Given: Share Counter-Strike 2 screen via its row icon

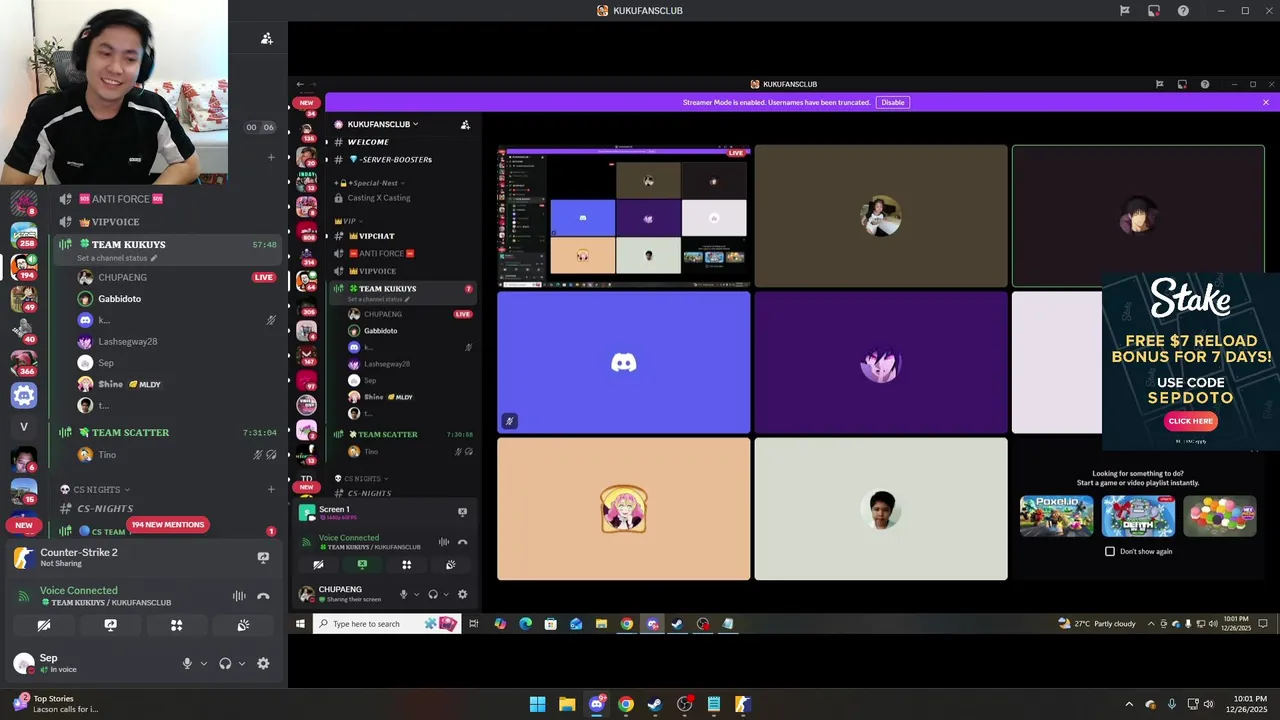Looking at the screenshot, I should click(263, 557).
